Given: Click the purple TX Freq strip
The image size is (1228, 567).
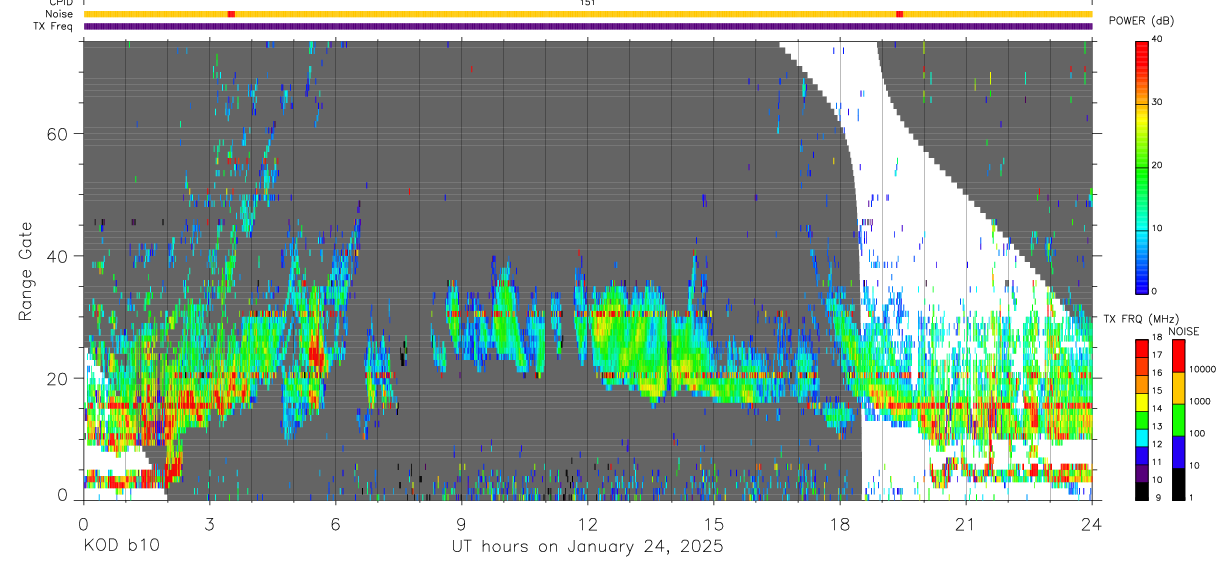Looking at the screenshot, I should click(x=588, y=26).
